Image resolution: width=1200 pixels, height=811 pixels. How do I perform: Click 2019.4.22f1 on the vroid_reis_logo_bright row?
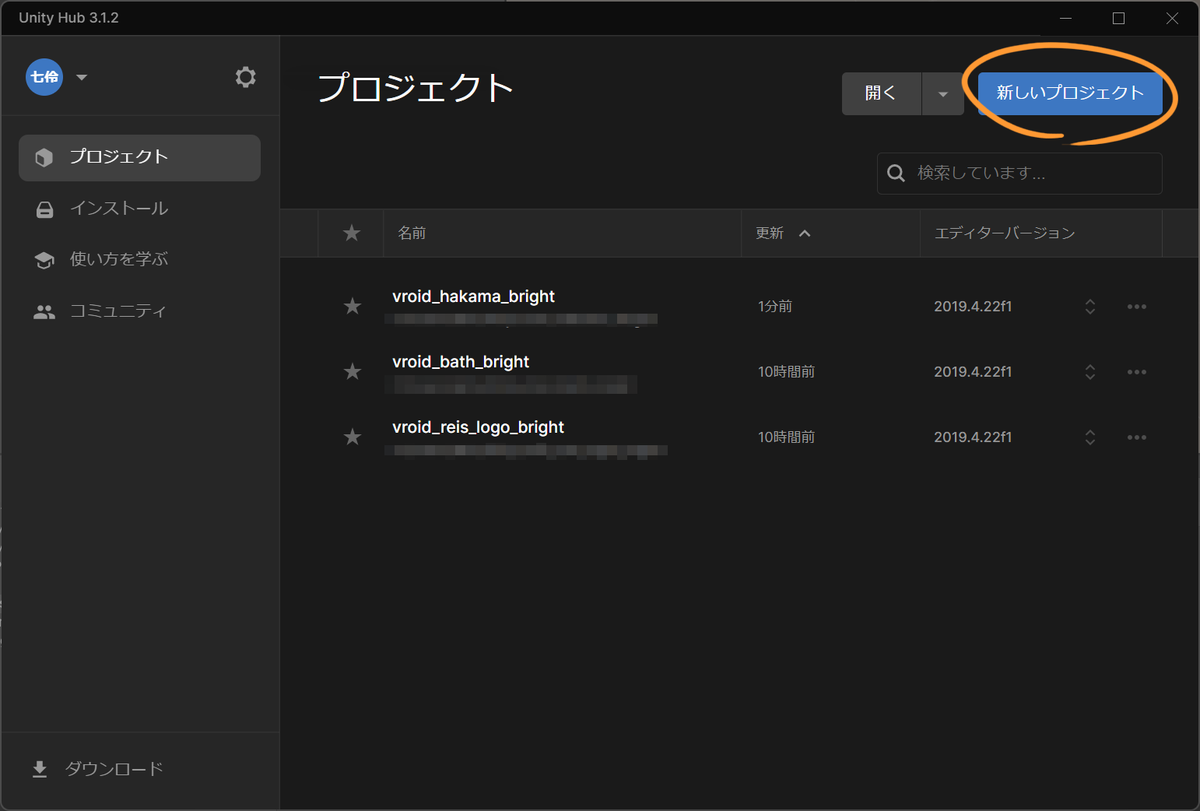[973, 437]
